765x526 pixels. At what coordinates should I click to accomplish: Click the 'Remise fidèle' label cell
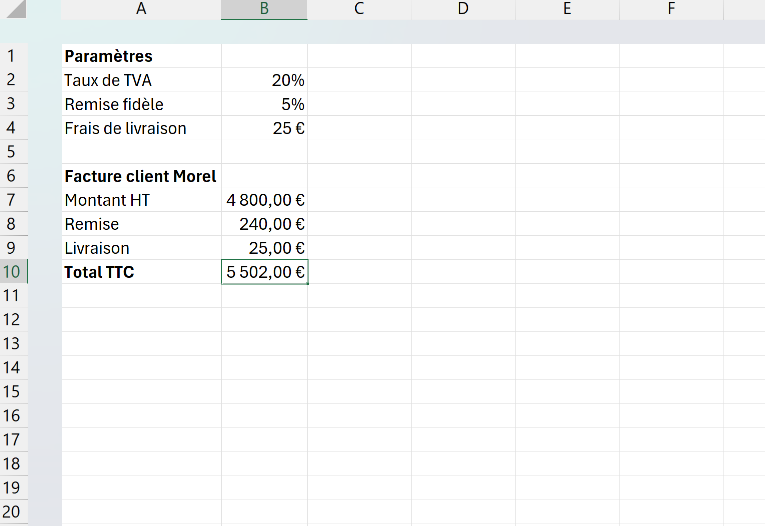(141, 104)
